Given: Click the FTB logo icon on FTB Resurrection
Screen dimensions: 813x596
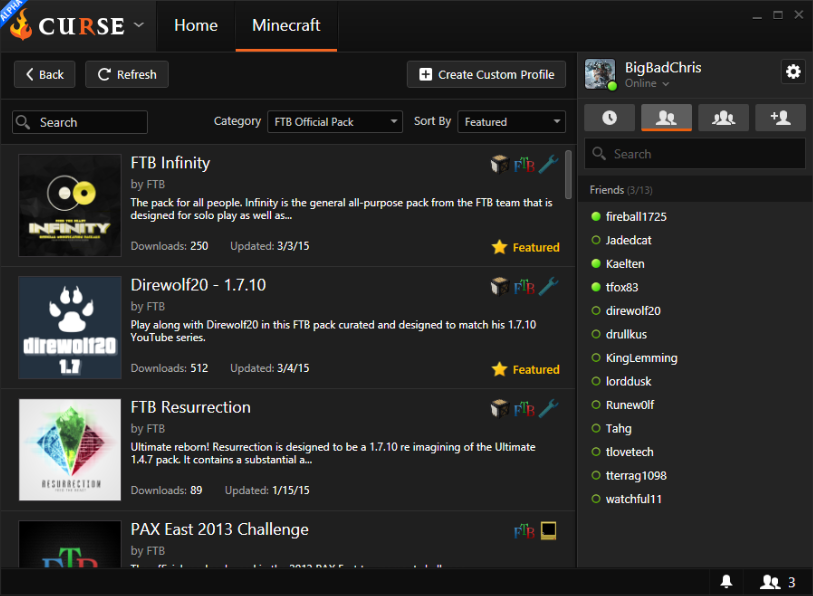Looking at the screenshot, I should [x=524, y=410].
